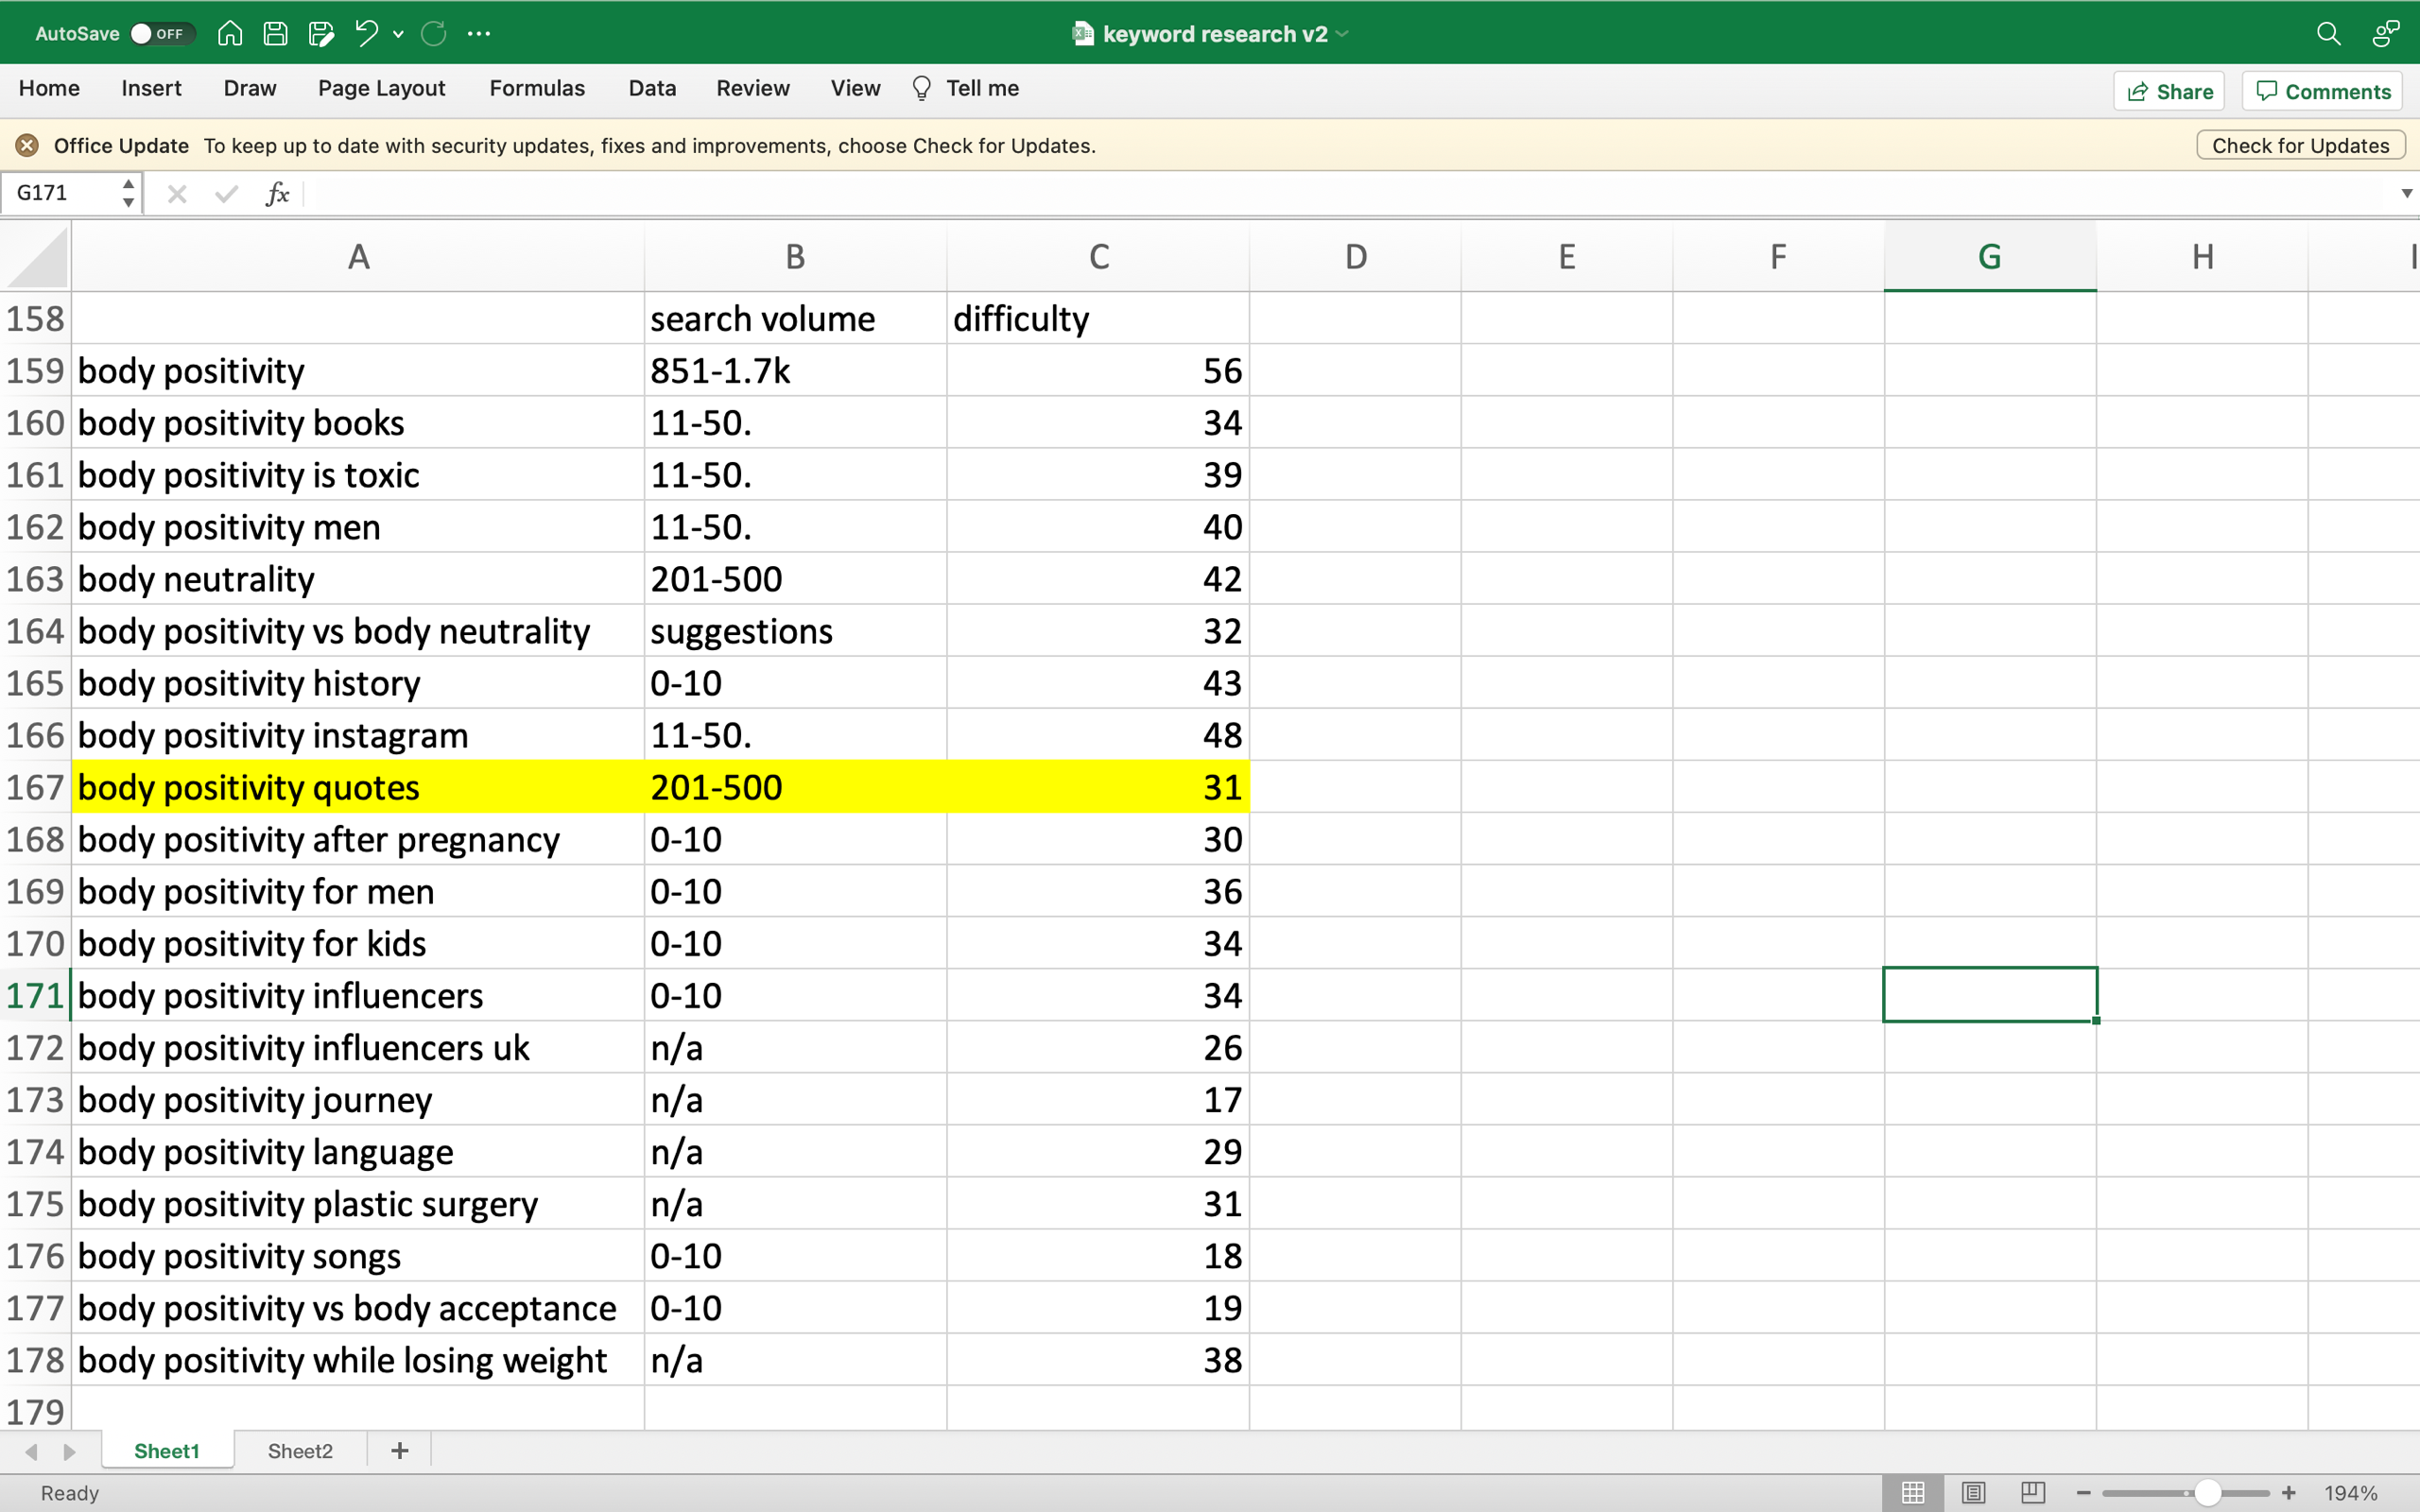Open the Name Box dropdown arrows

pos(128,192)
